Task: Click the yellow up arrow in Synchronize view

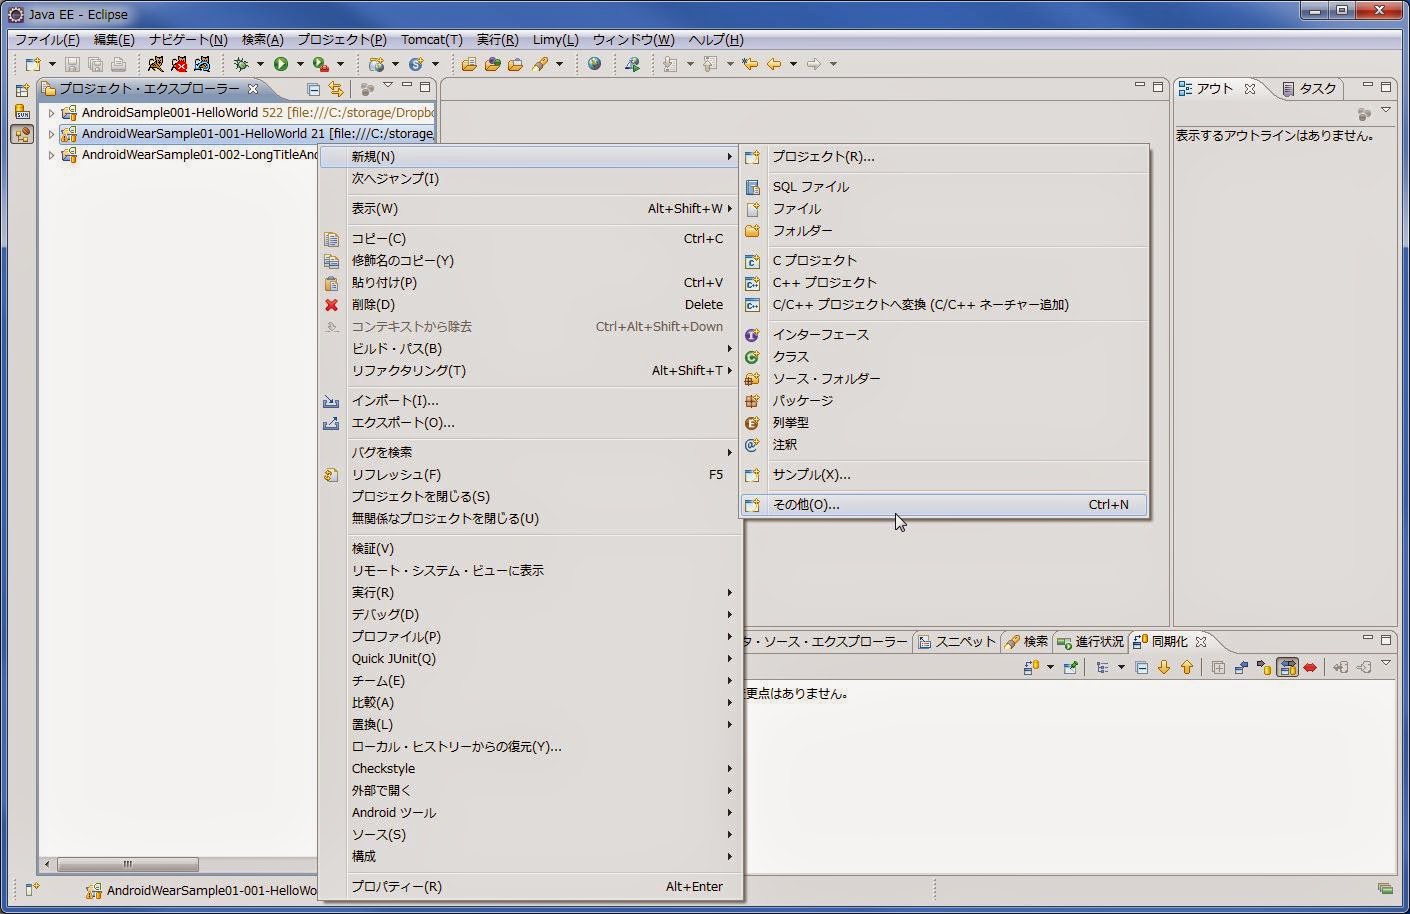Action: tap(1187, 667)
